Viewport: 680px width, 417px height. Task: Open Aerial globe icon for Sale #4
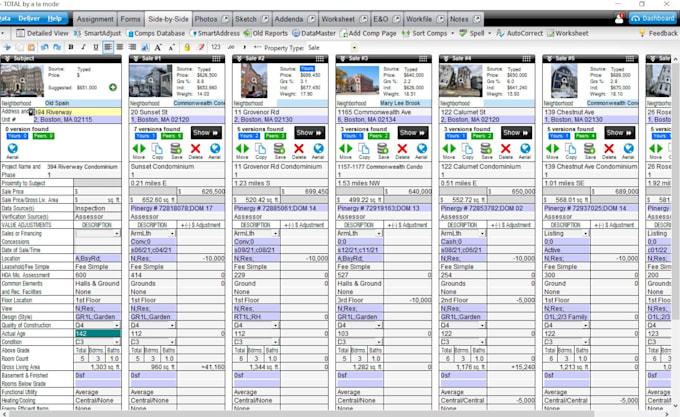coord(525,148)
